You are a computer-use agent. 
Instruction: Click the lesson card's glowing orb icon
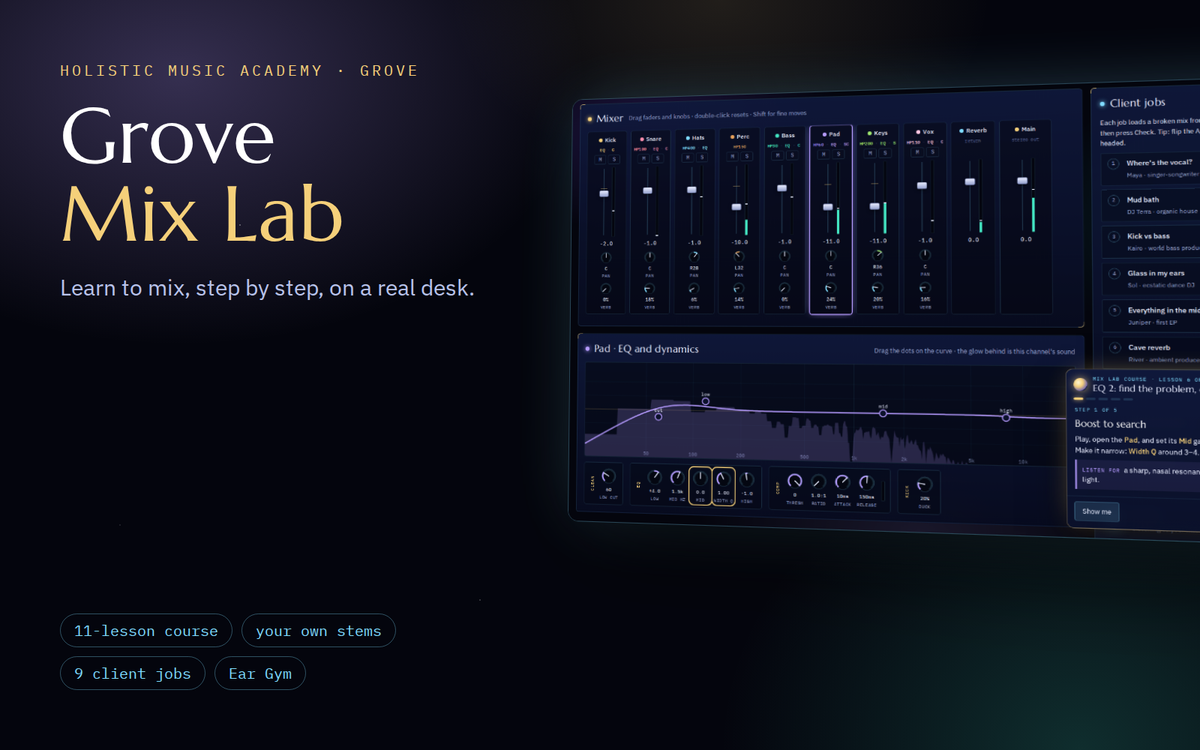[1080, 384]
